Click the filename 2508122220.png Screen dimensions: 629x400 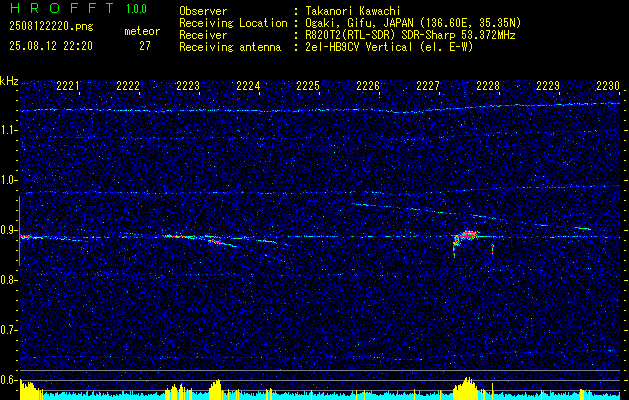pos(51,27)
